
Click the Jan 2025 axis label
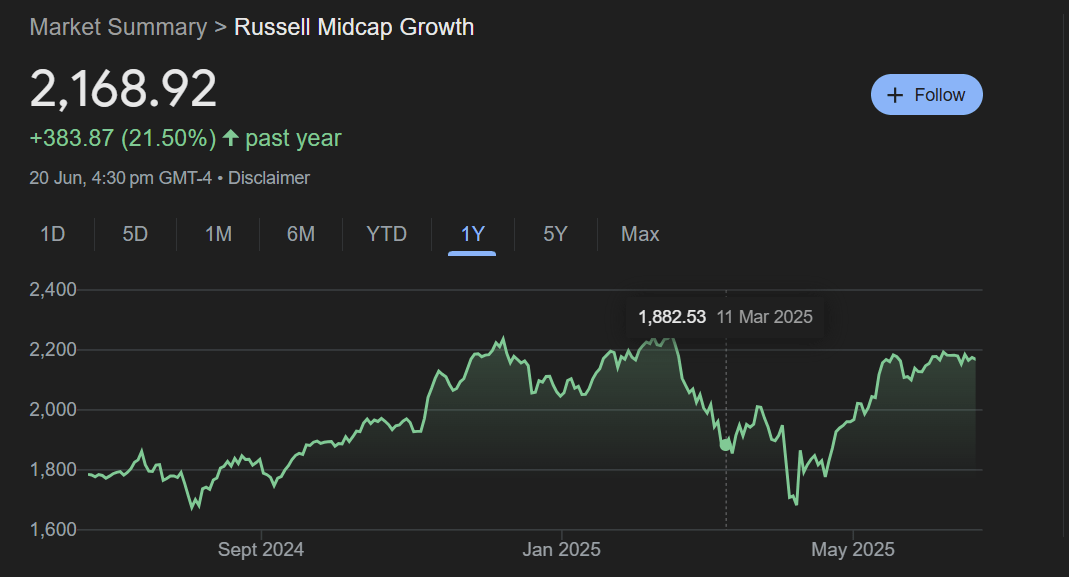point(561,550)
